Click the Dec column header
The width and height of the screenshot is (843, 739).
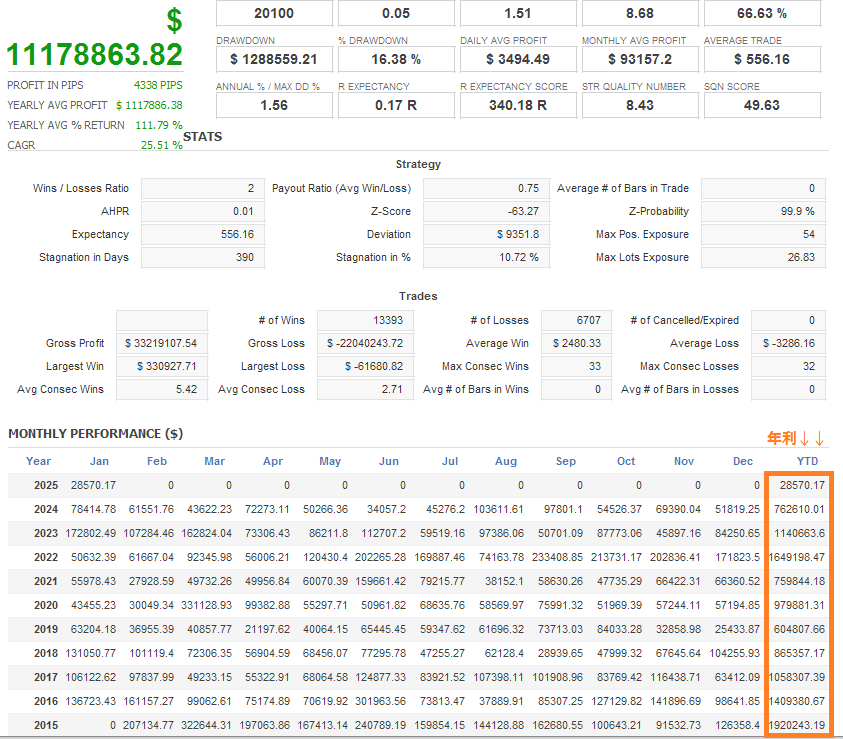[x=742, y=461]
